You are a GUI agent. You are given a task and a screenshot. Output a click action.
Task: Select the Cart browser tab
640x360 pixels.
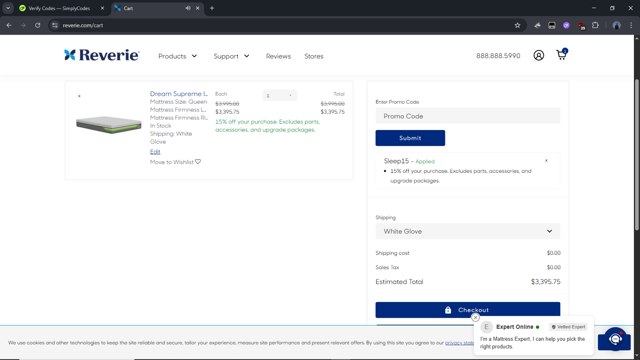pyautogui.click(x=157, y=8)
